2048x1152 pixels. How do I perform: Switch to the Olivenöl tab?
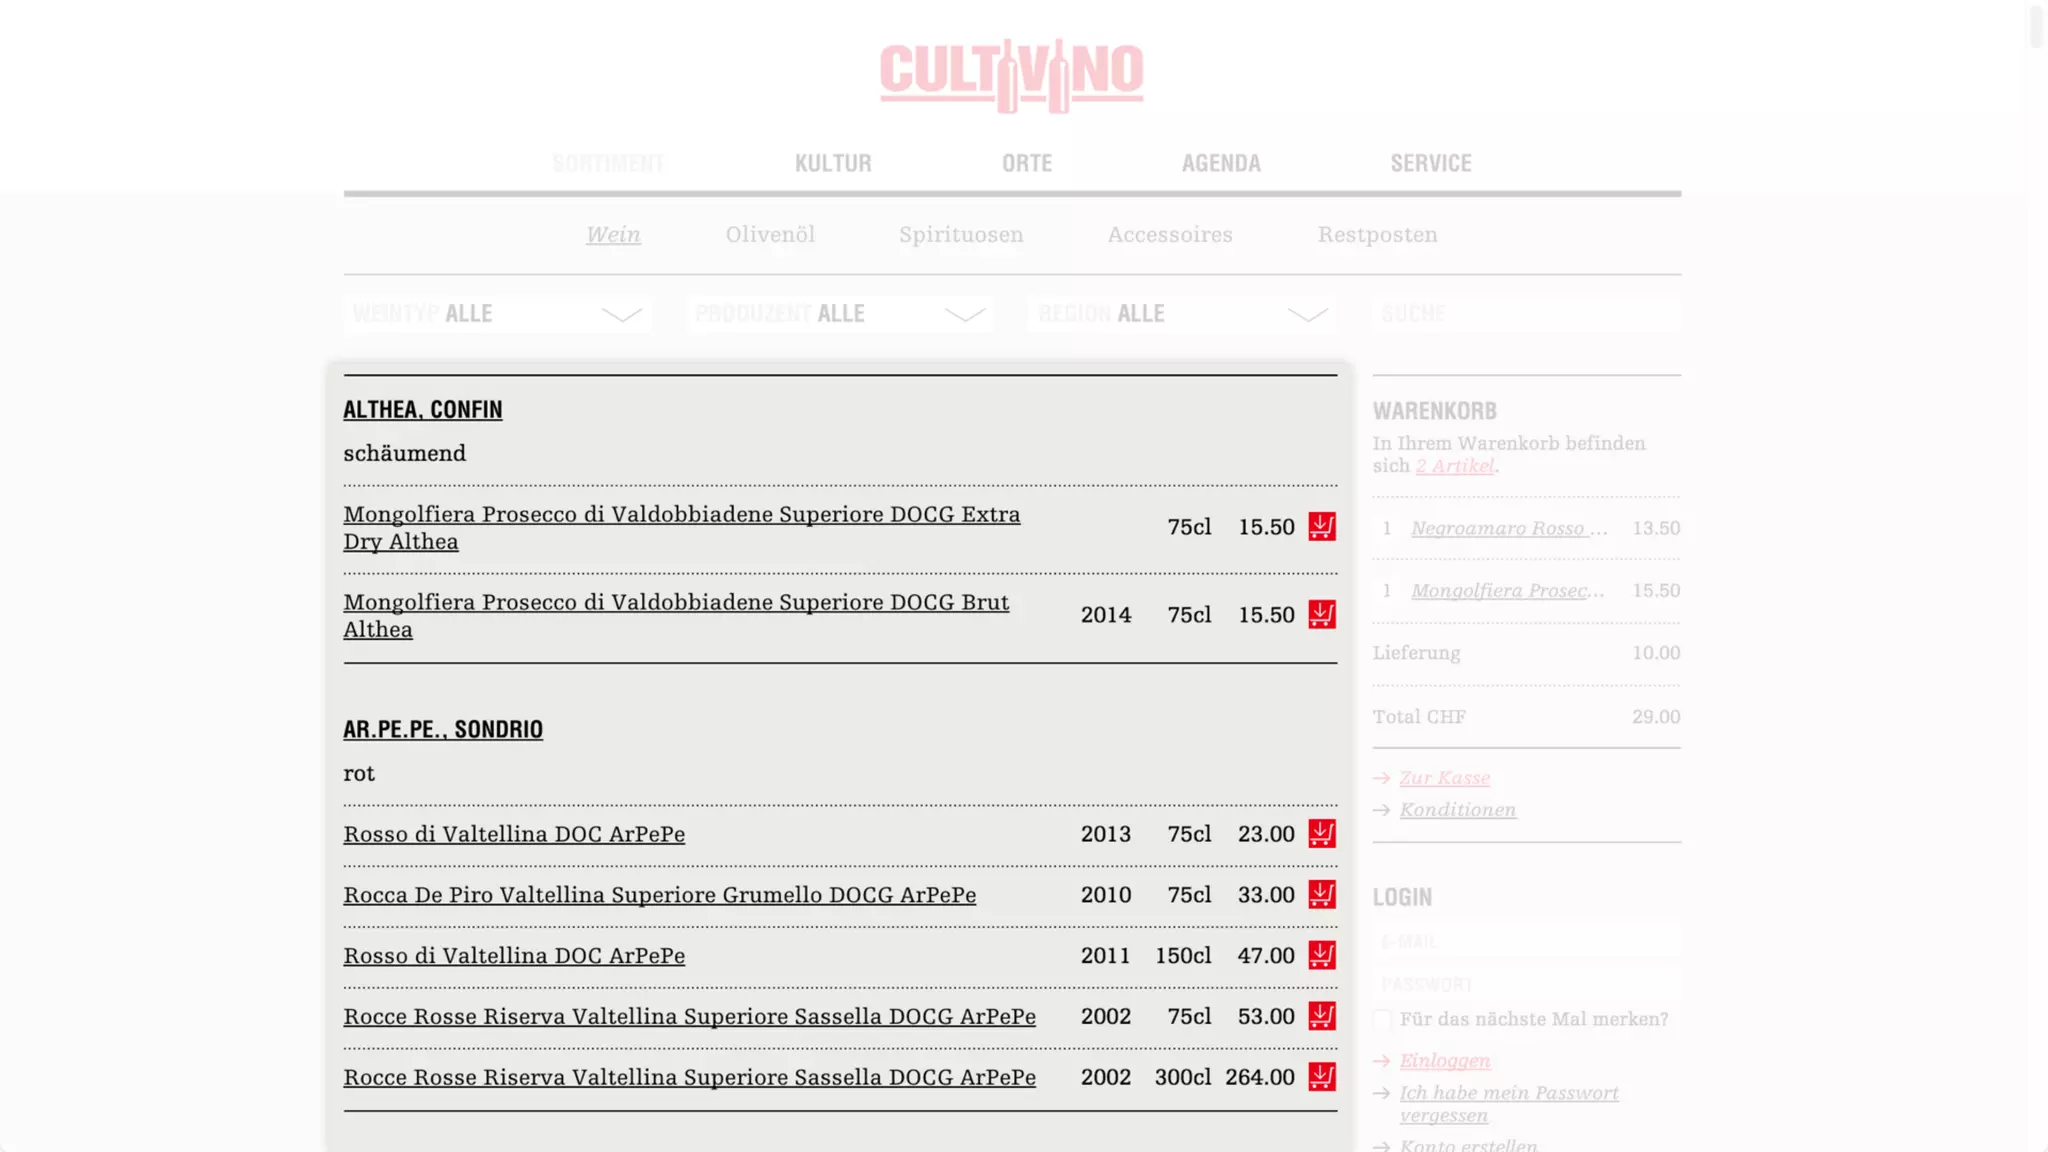tap(770, 235)
